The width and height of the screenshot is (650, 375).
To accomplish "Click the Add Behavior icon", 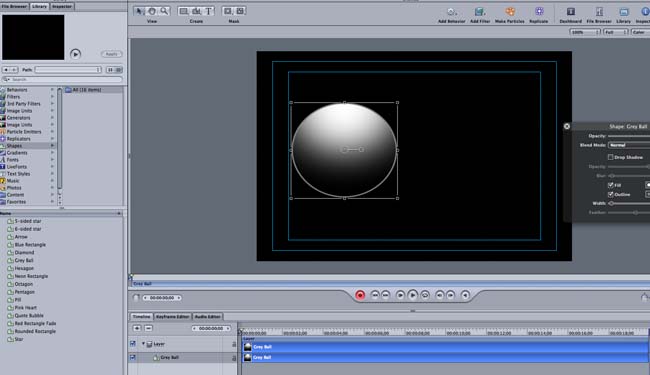I will (451, 12).
